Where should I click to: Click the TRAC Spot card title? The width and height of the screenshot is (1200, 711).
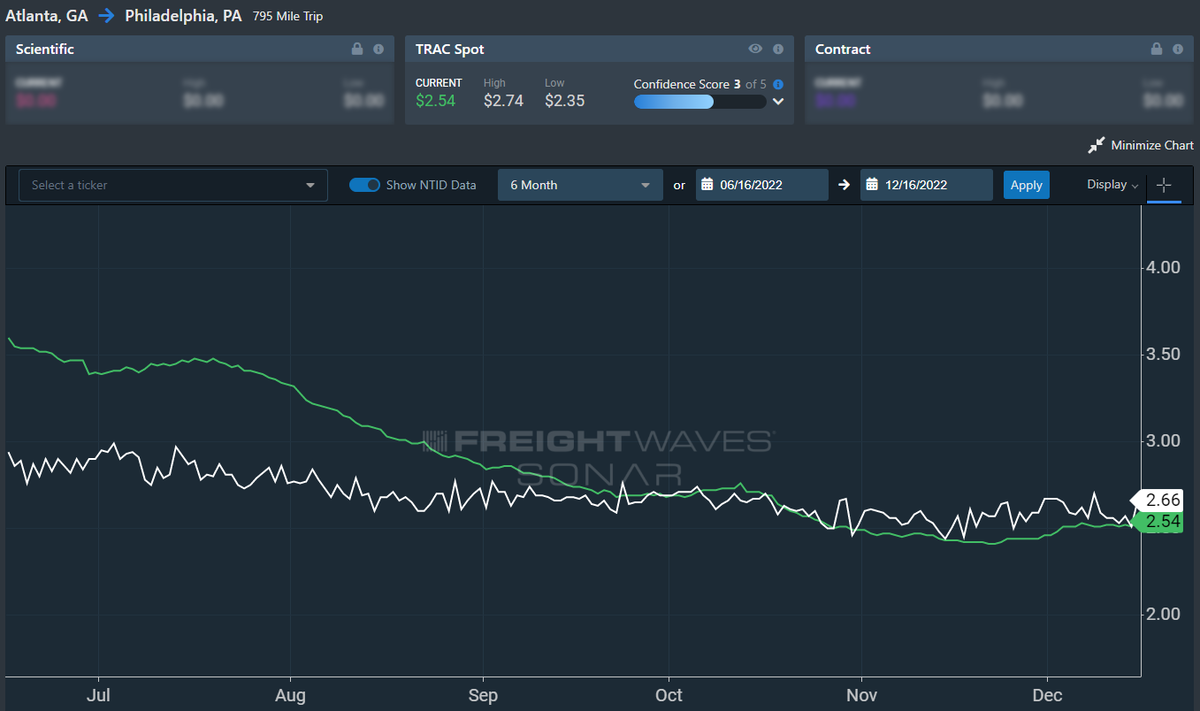click(450, 49)
